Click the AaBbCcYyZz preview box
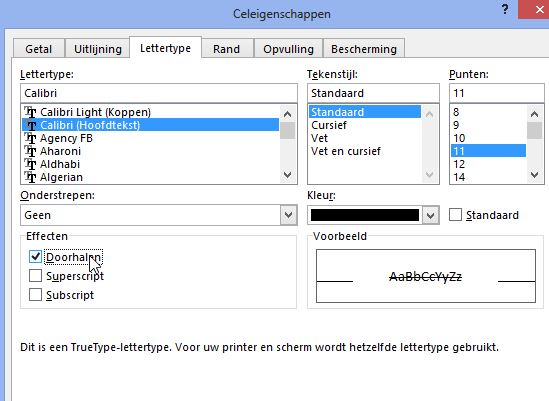The image size is (549, 401). coord(426,276)
